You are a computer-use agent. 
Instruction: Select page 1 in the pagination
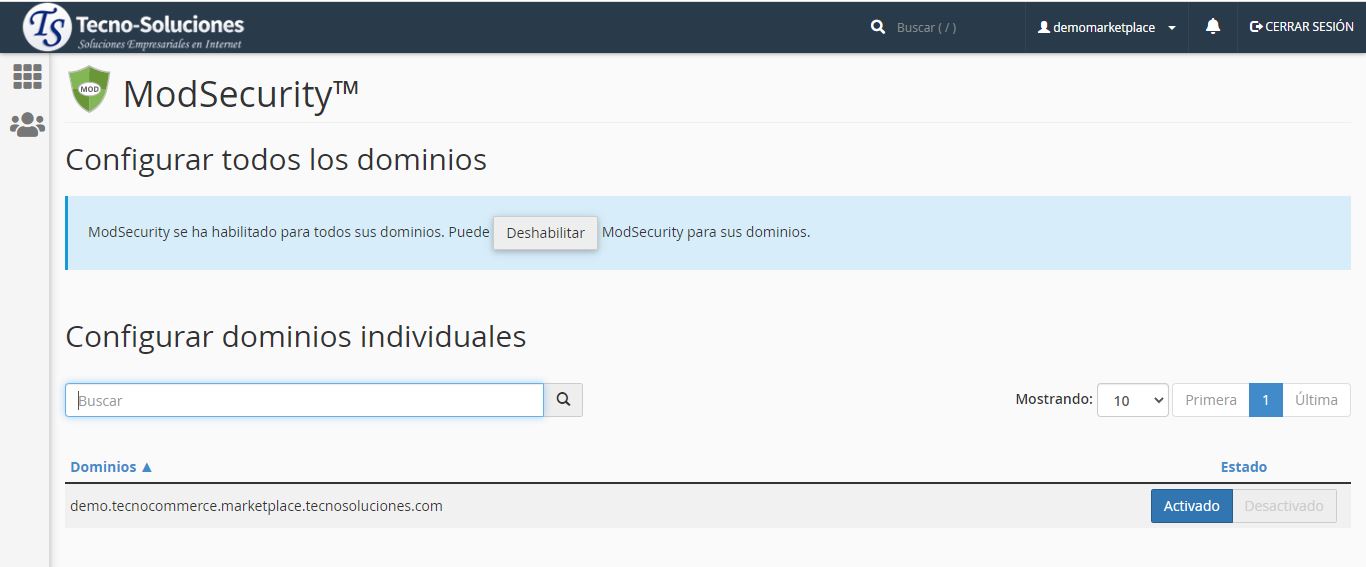click(x=1265, y=400)
